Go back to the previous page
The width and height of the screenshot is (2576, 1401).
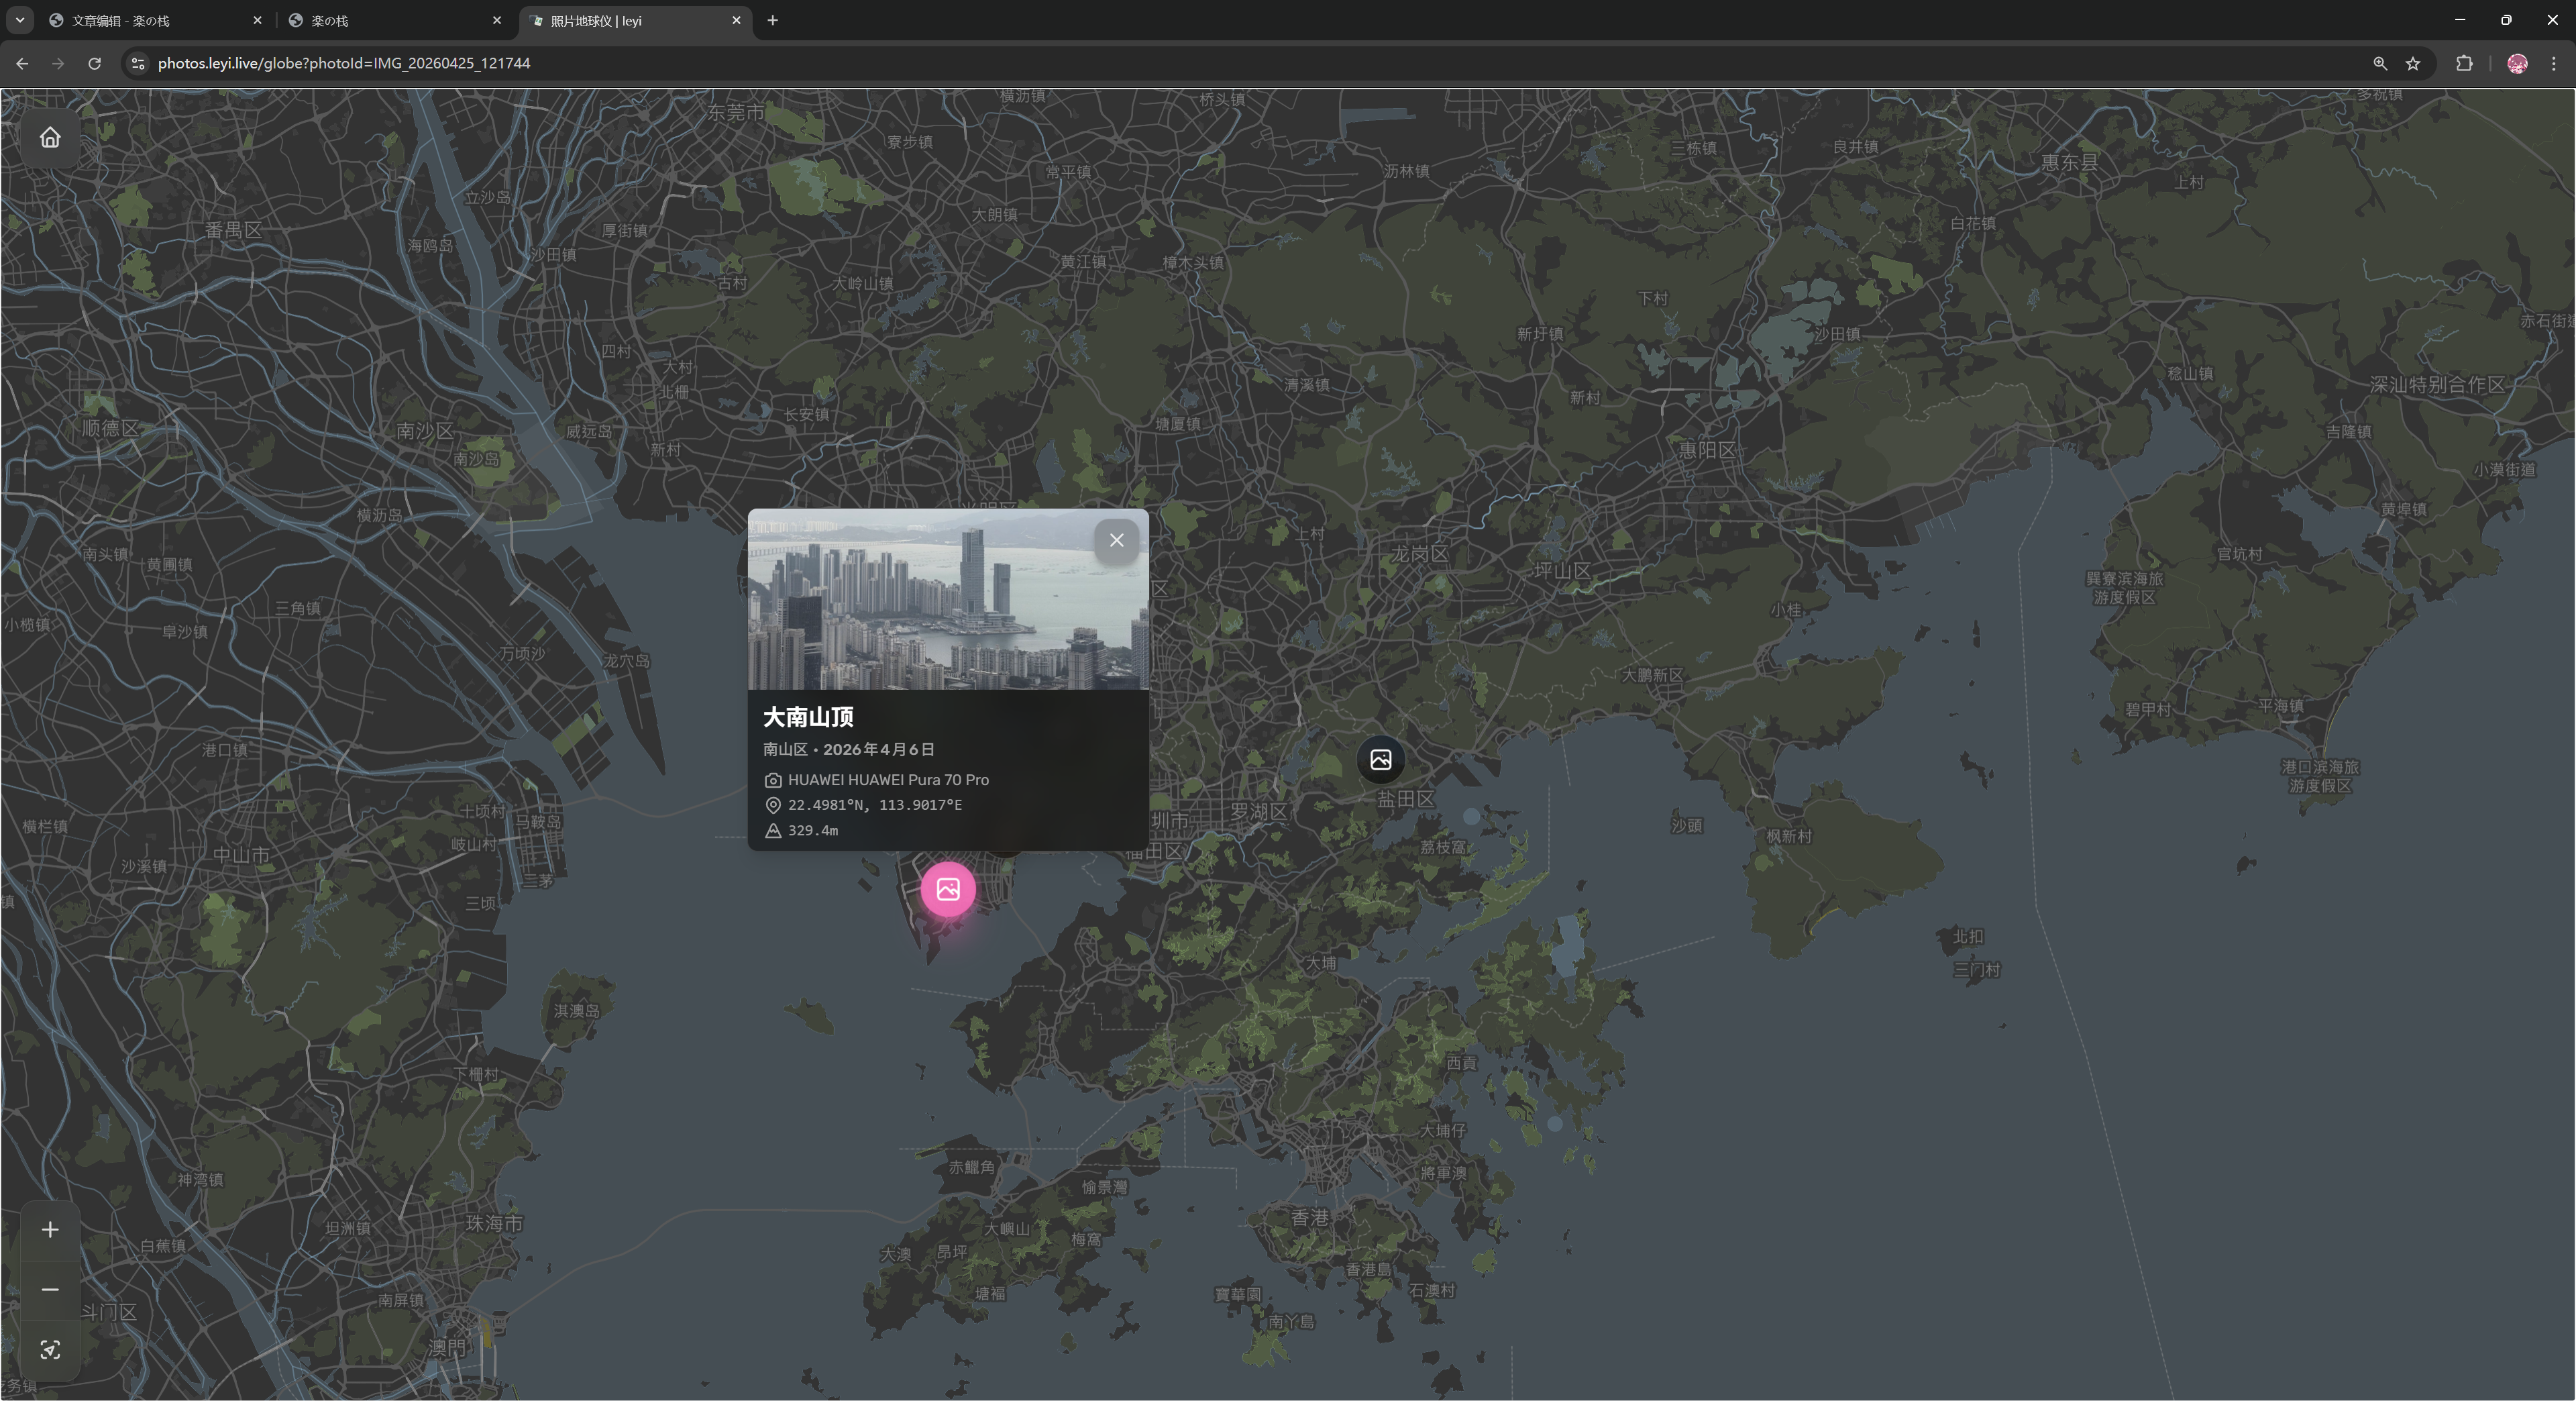22,63
